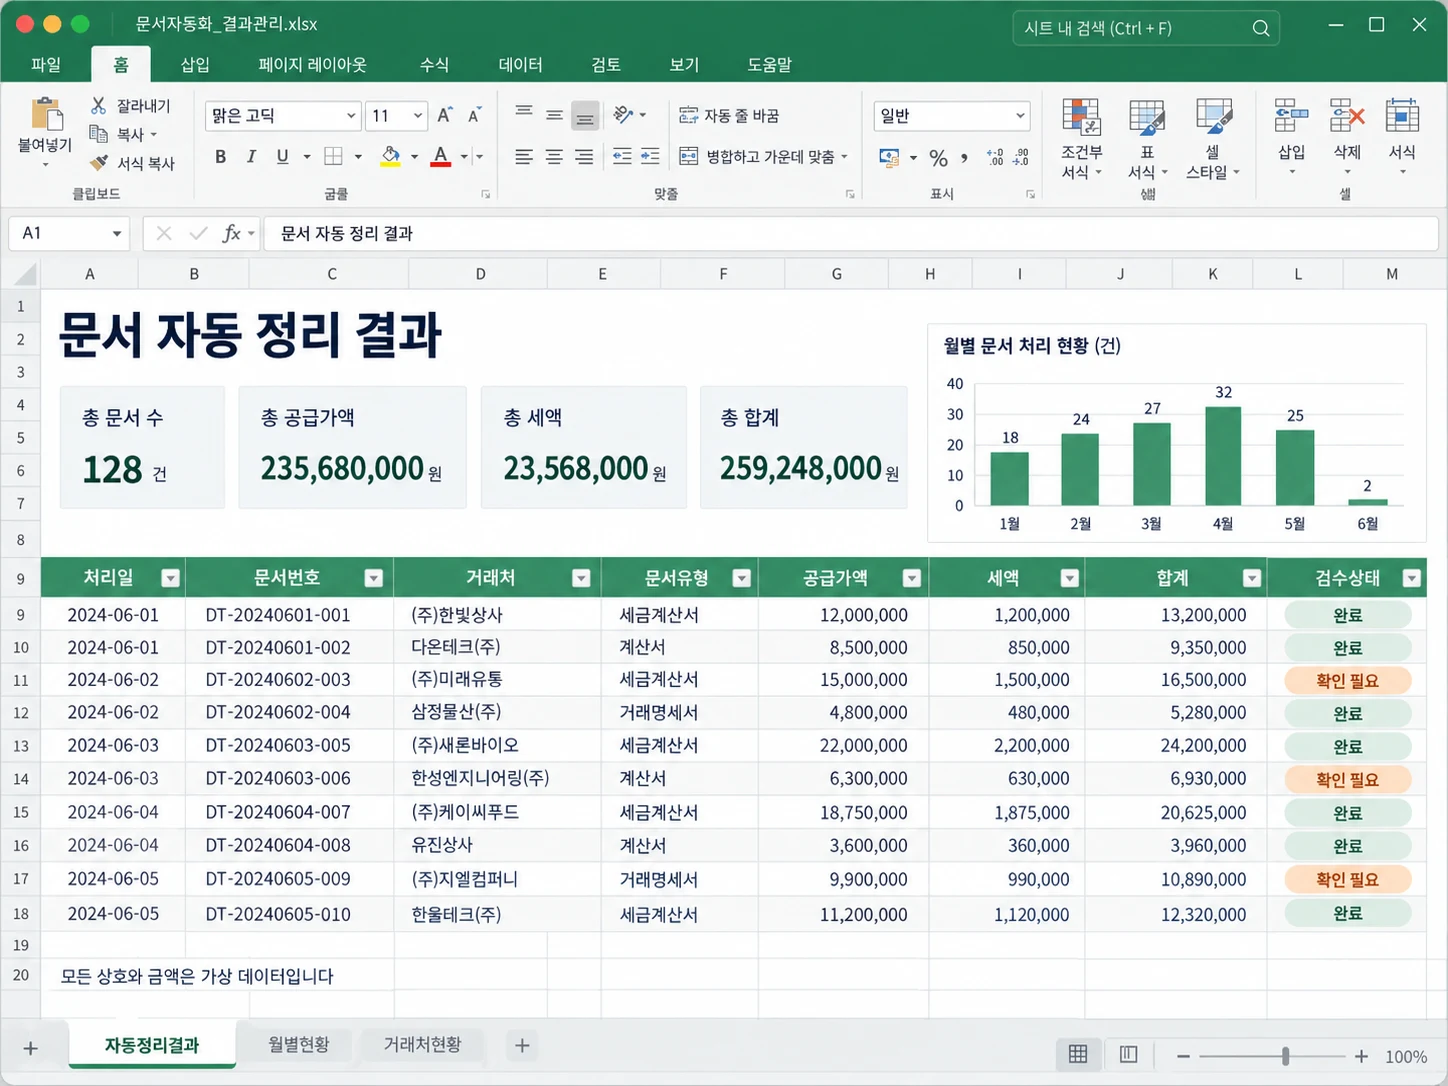Open the table format (표 서식) gallery

(x=1147, y=139)
